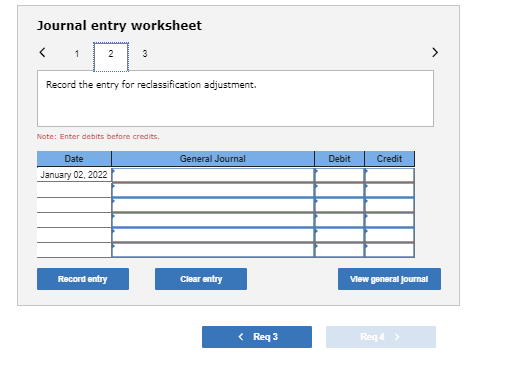
Task: Click first row Credit input cell
Action: tap(389, 175)
